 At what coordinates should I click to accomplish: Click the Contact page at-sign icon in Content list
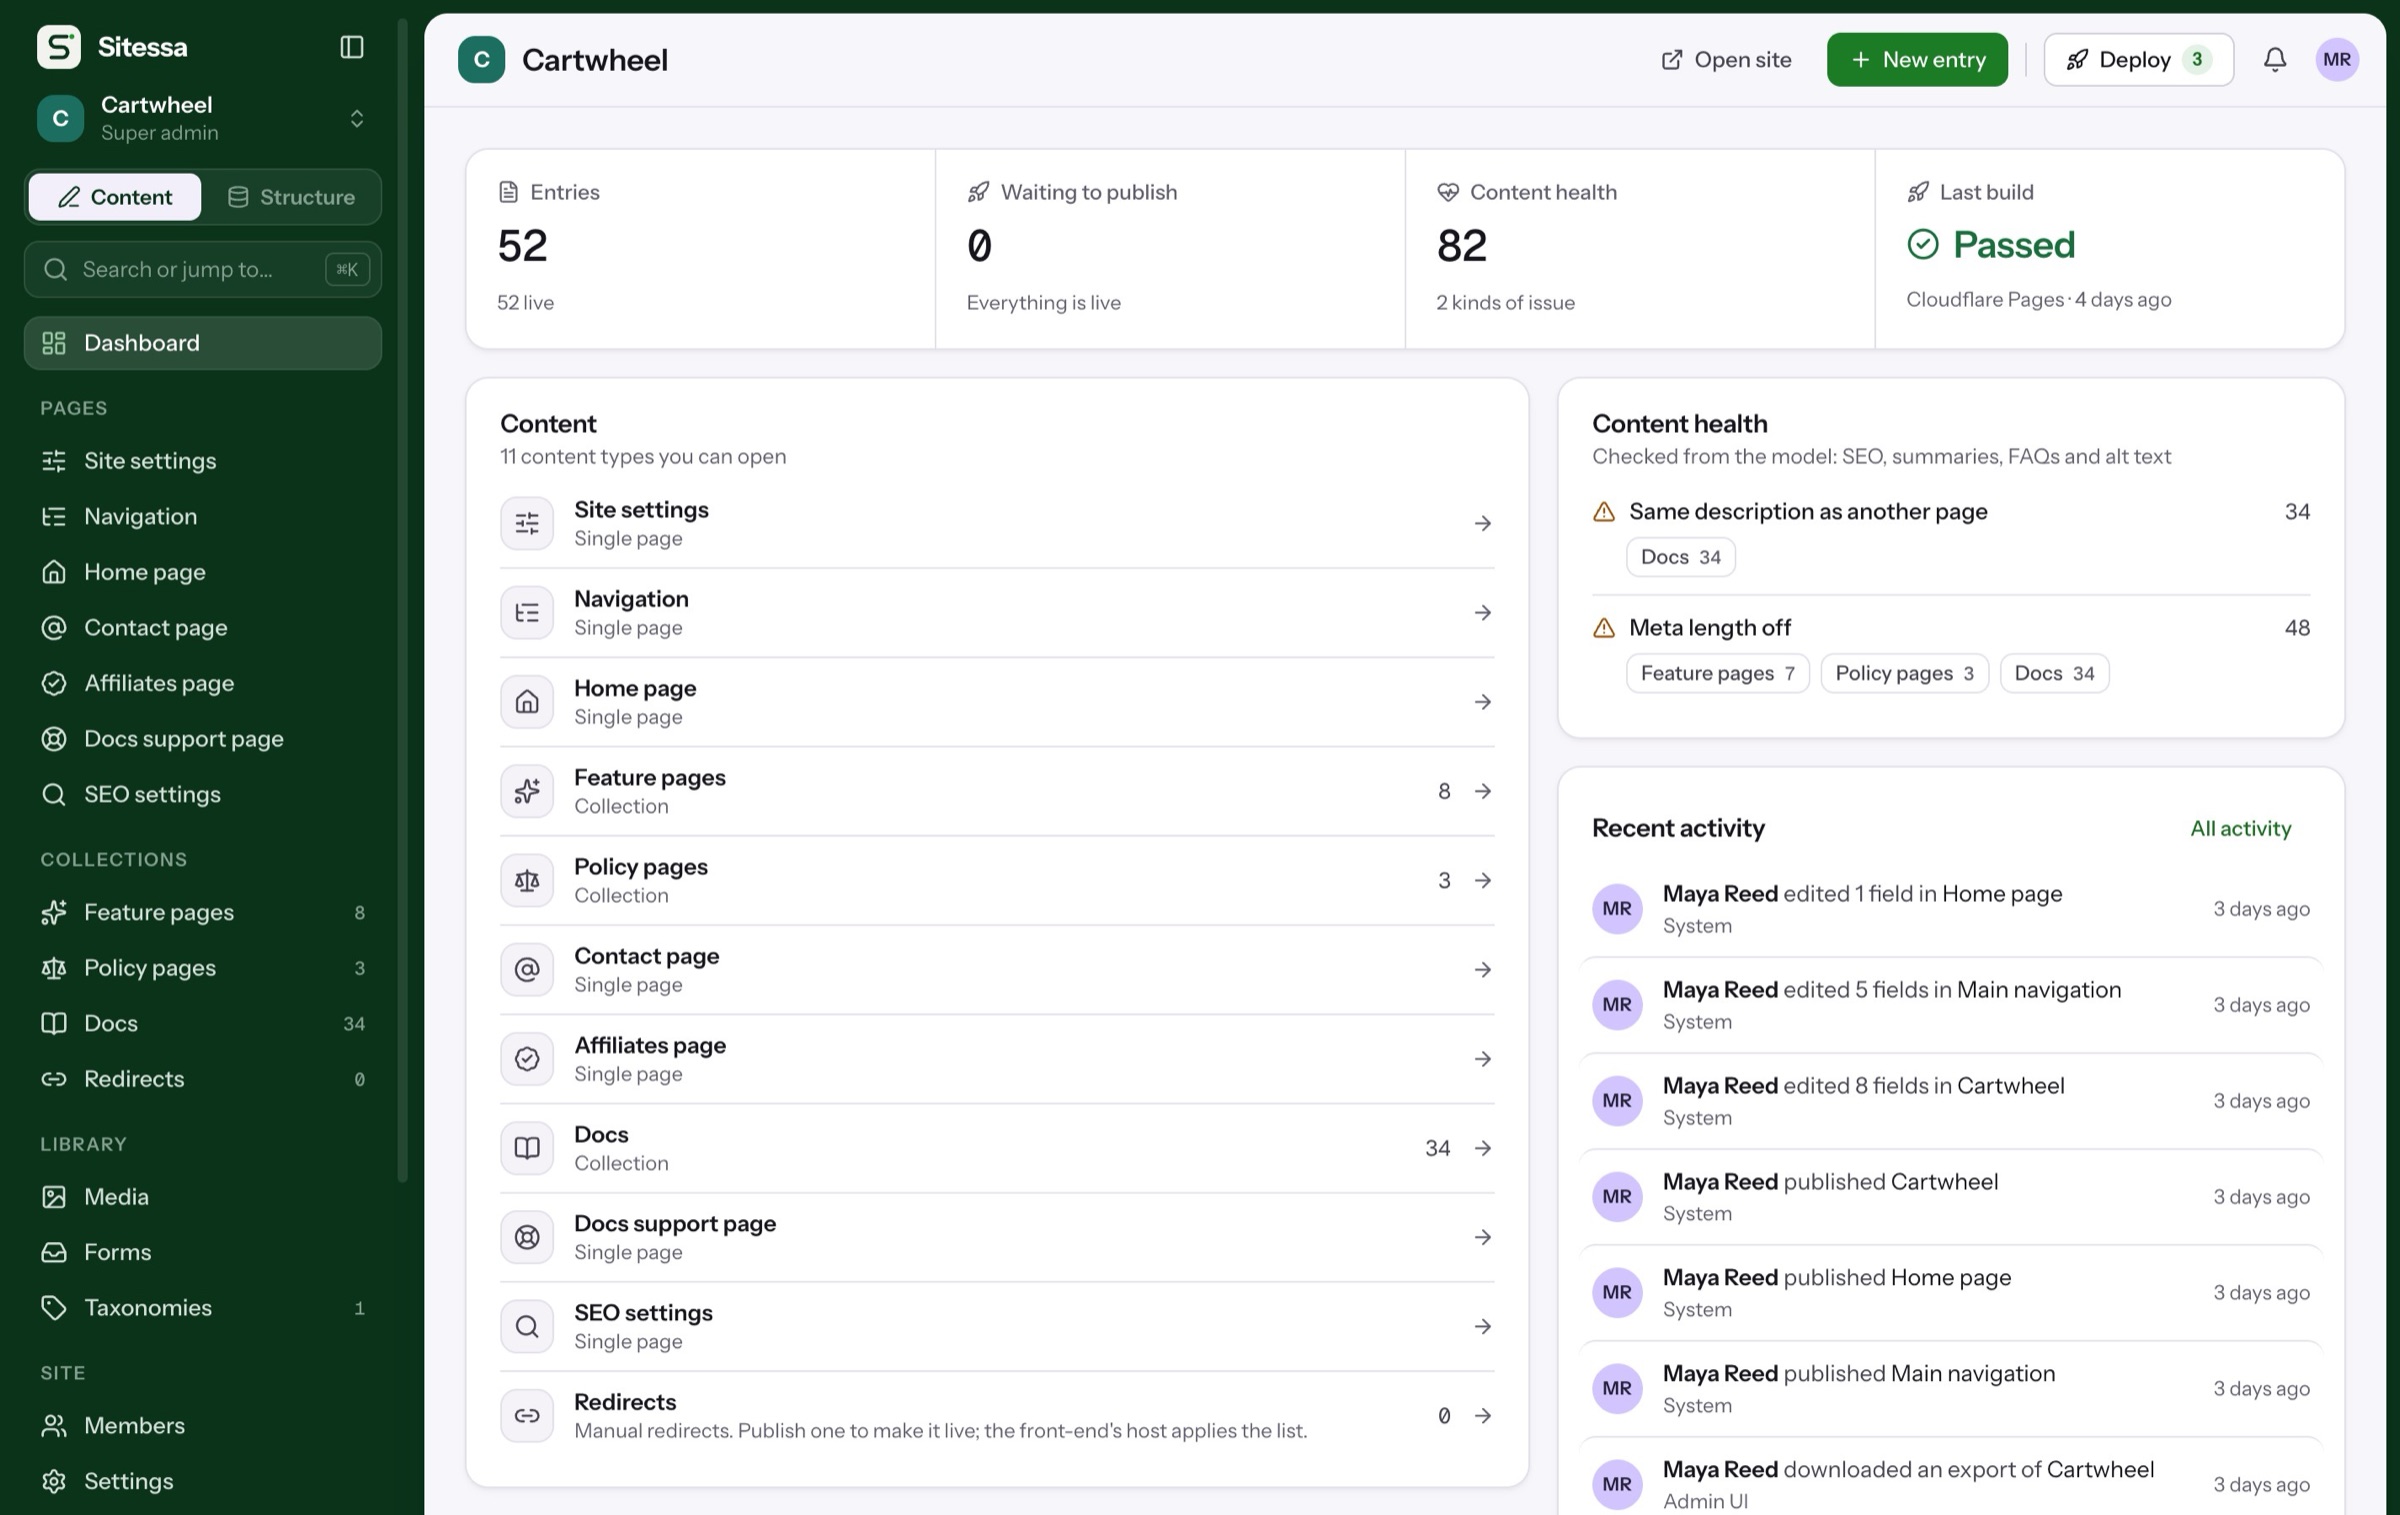pyautogui.click(x=527, y=969)
